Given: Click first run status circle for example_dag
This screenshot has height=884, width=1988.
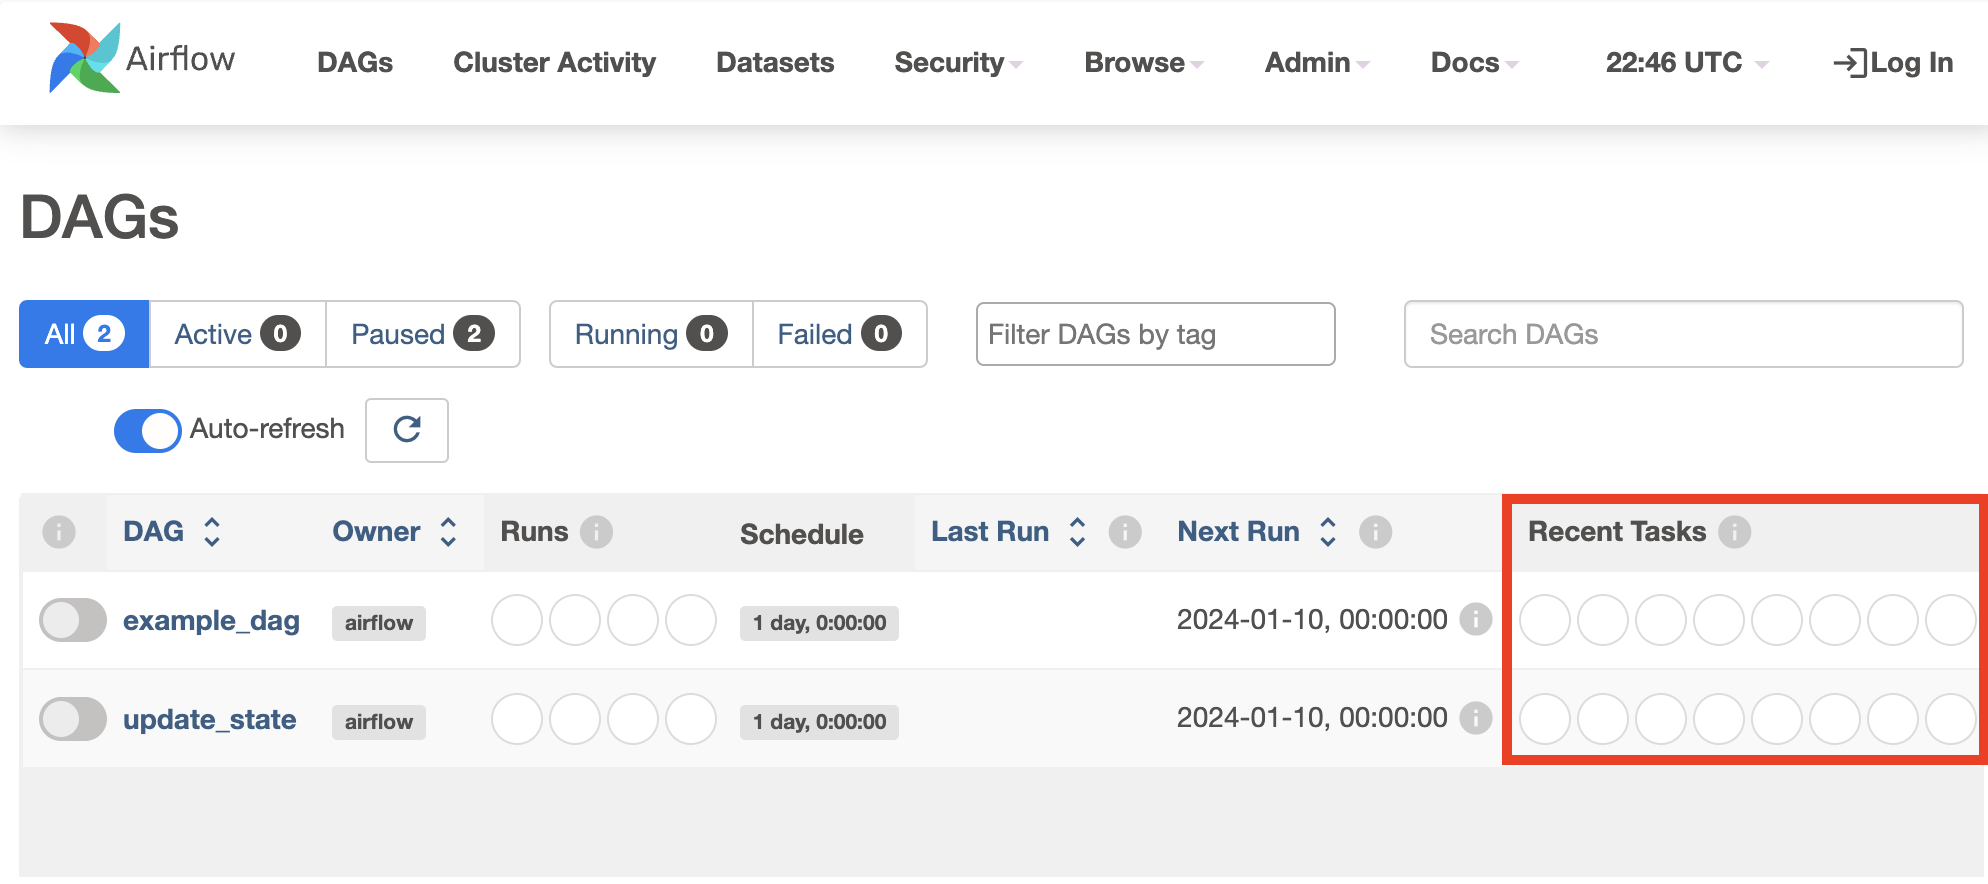Looking at the screenshot, I should click(517, 620).
